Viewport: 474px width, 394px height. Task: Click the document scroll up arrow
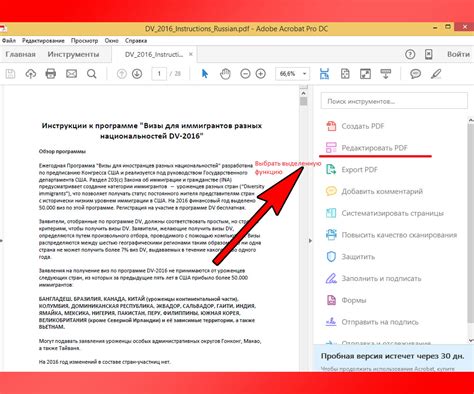[303, 92]
